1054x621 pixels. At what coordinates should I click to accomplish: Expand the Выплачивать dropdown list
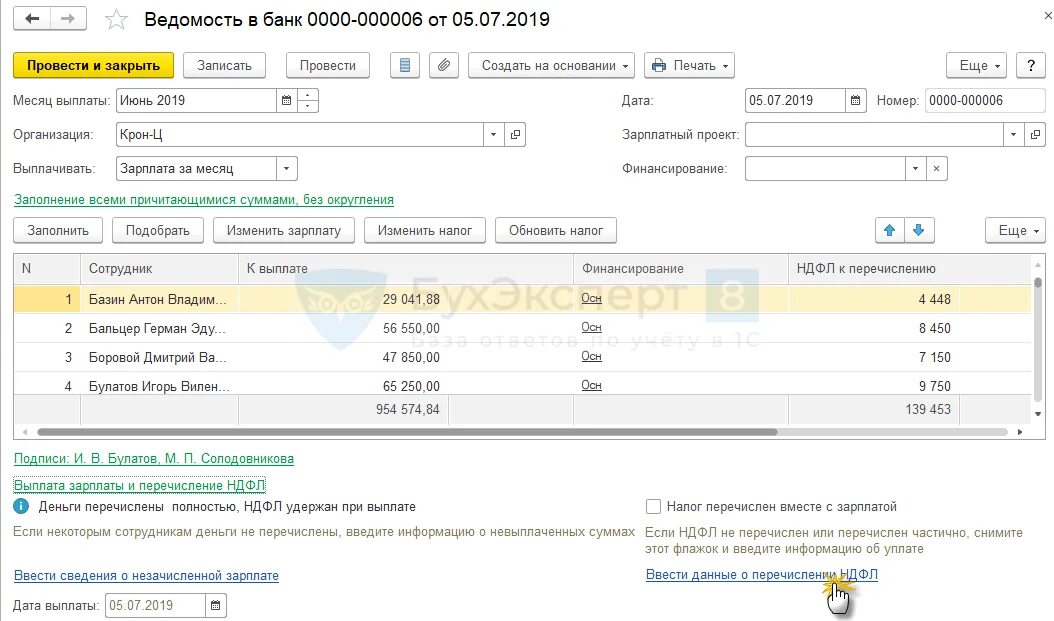(x=286, y=169)
